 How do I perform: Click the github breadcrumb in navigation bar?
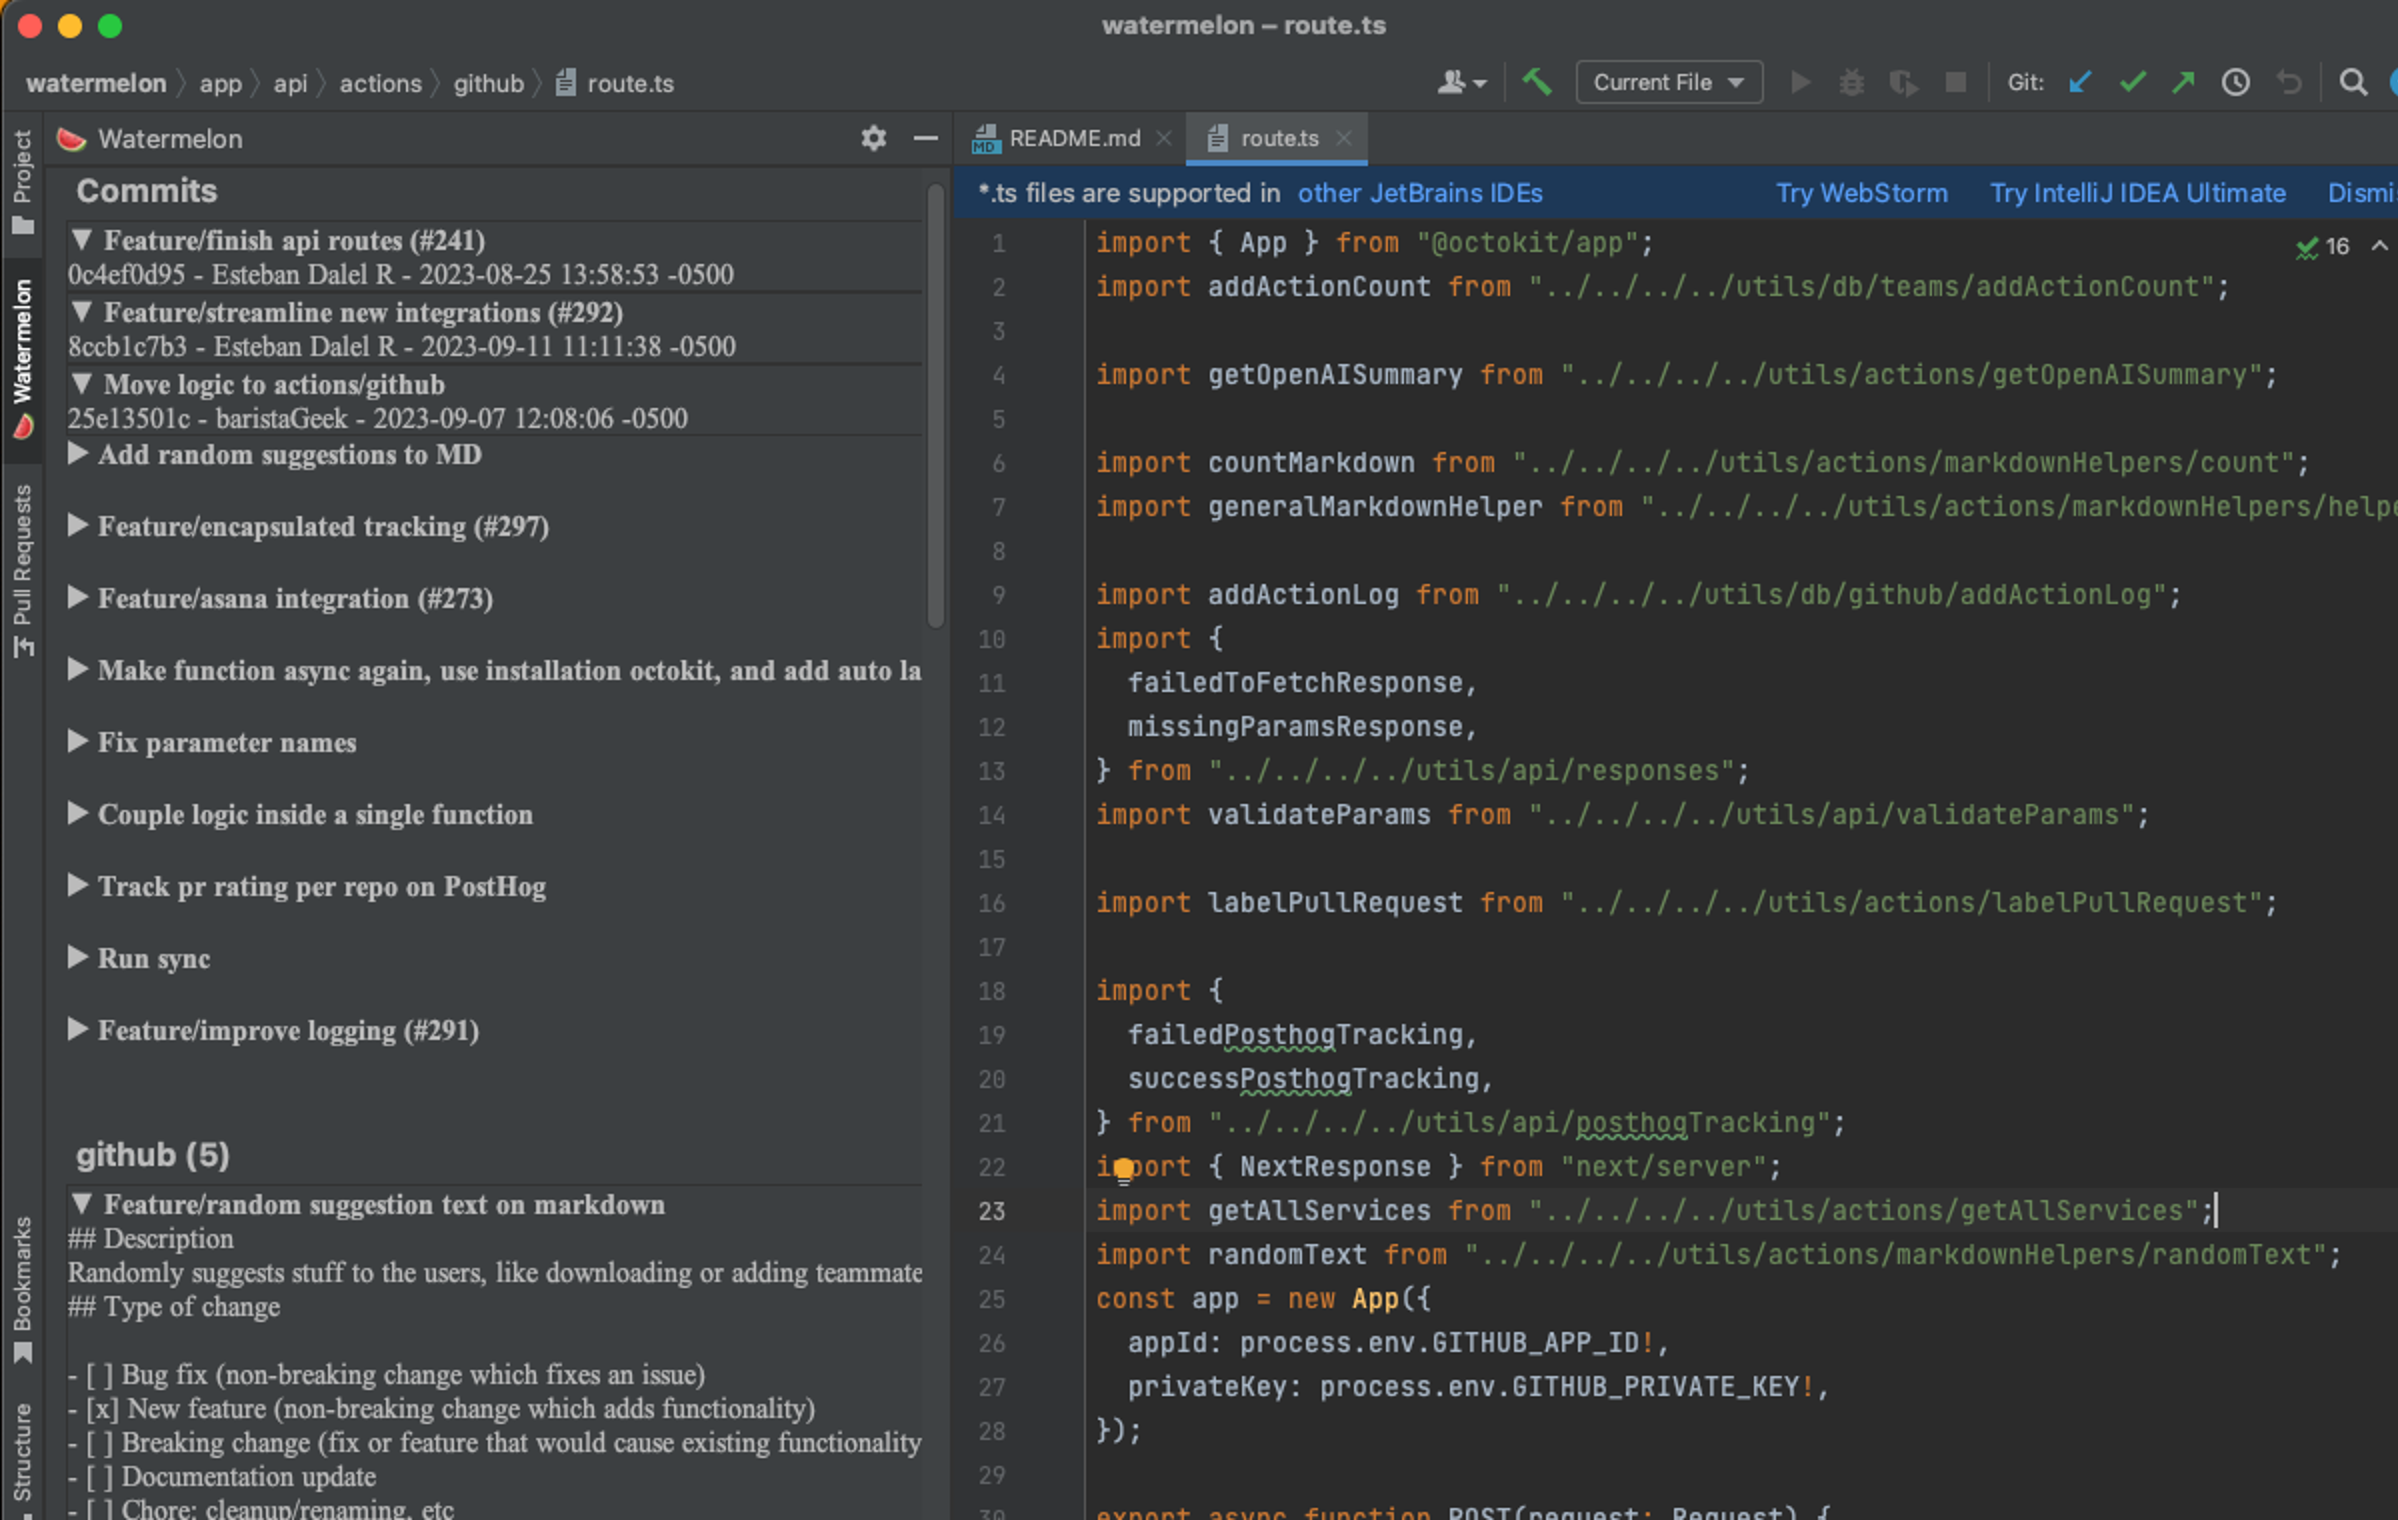click(488, 83)
